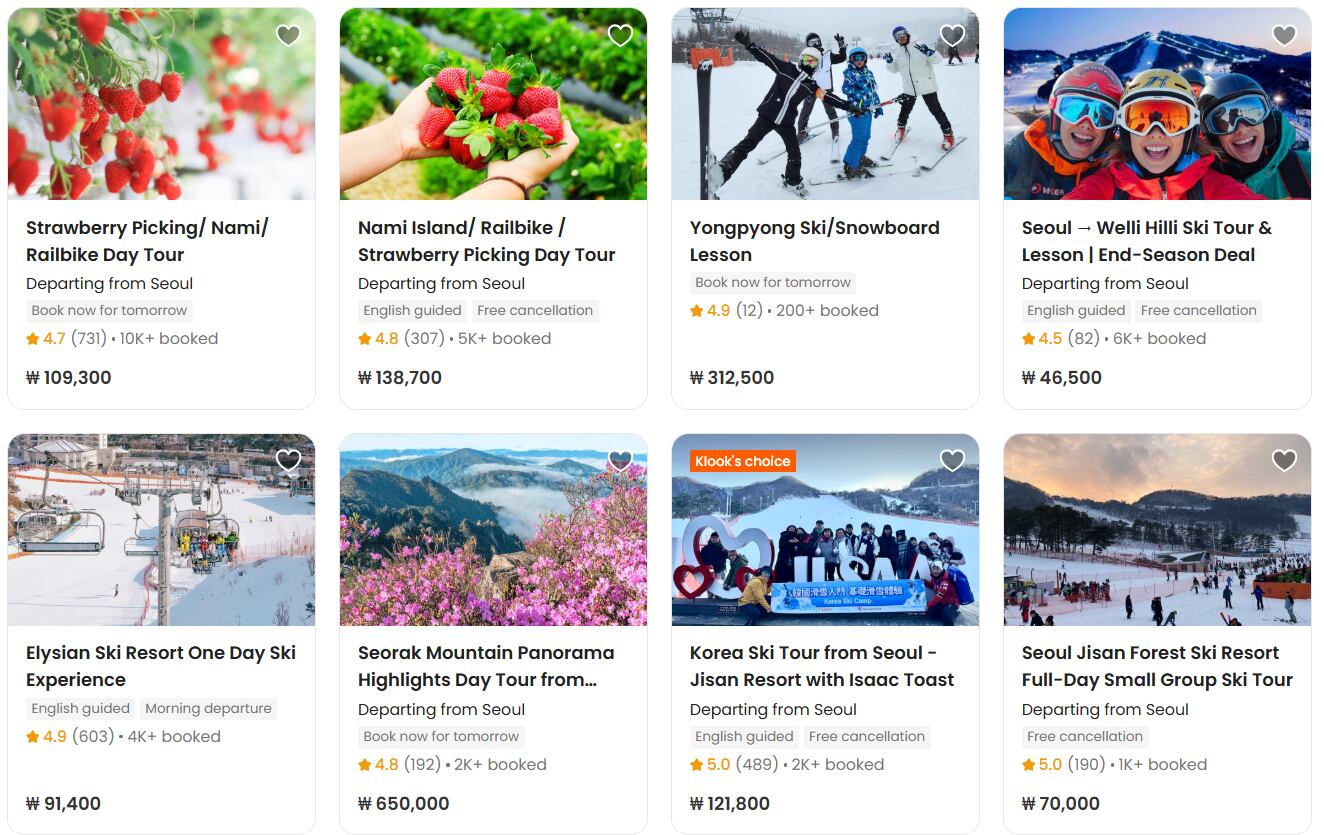Open Strawberry Picking/ Nami/ Railbike Day Tour title
This screenshot has width=1324, height=835.
pos(147,241)
